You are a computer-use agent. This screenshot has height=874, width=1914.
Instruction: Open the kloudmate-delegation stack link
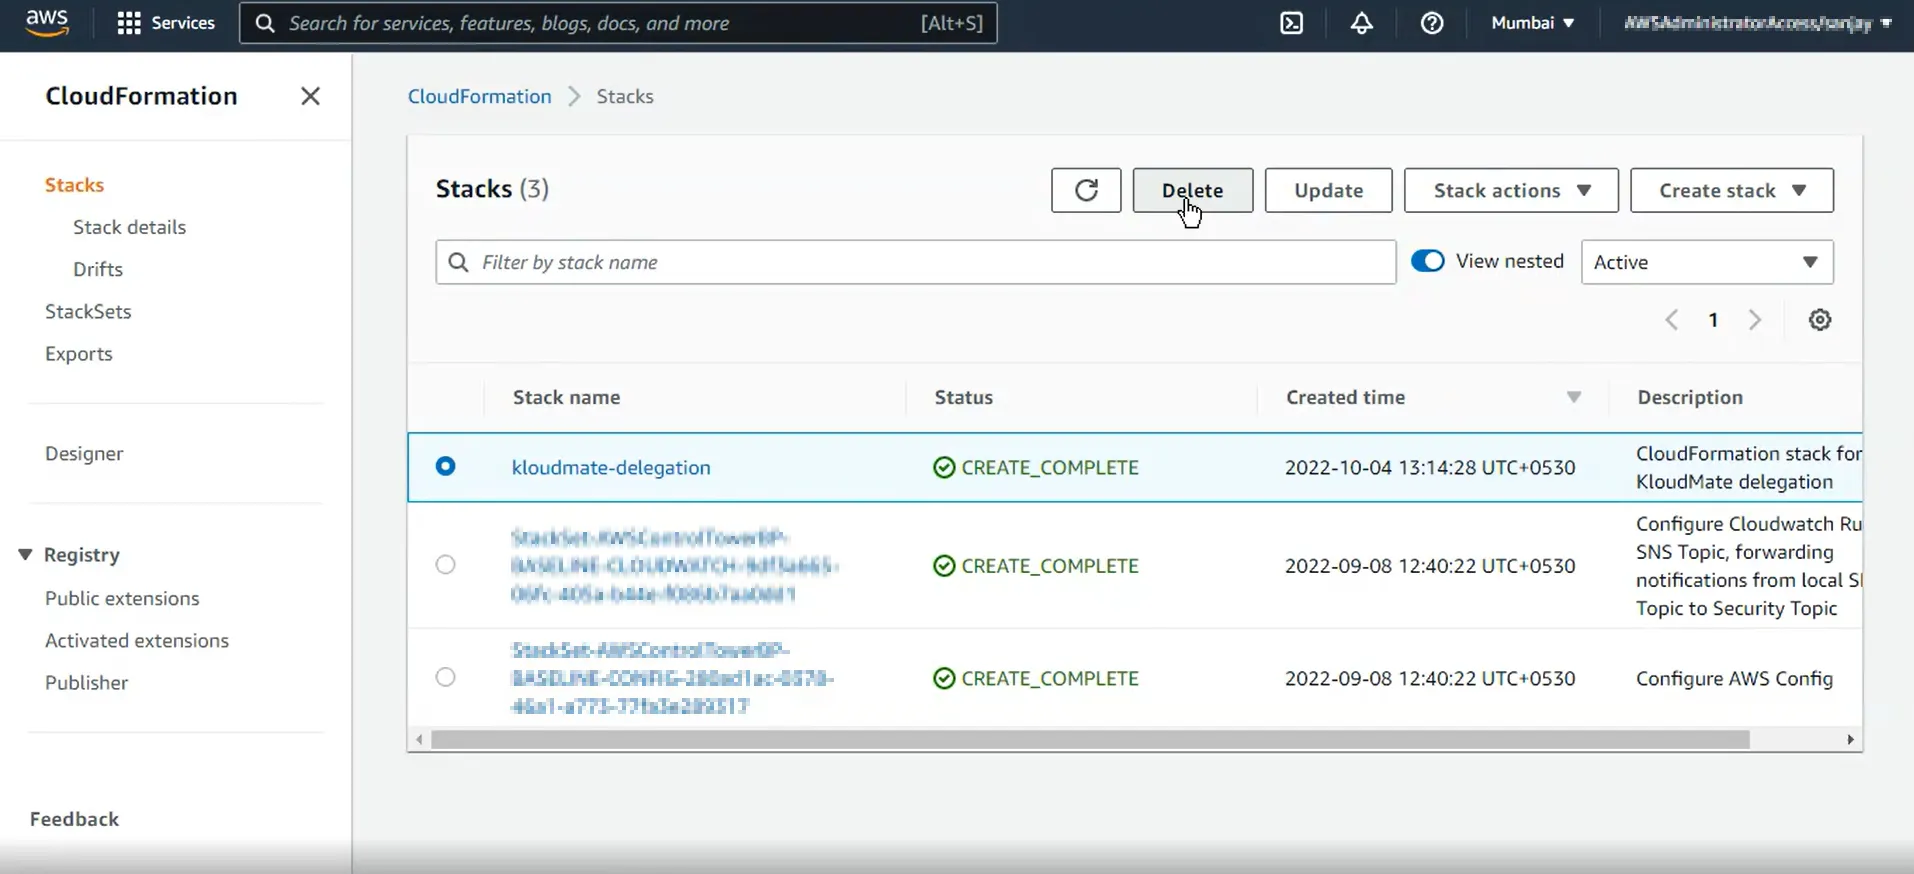tap(611, 467)
